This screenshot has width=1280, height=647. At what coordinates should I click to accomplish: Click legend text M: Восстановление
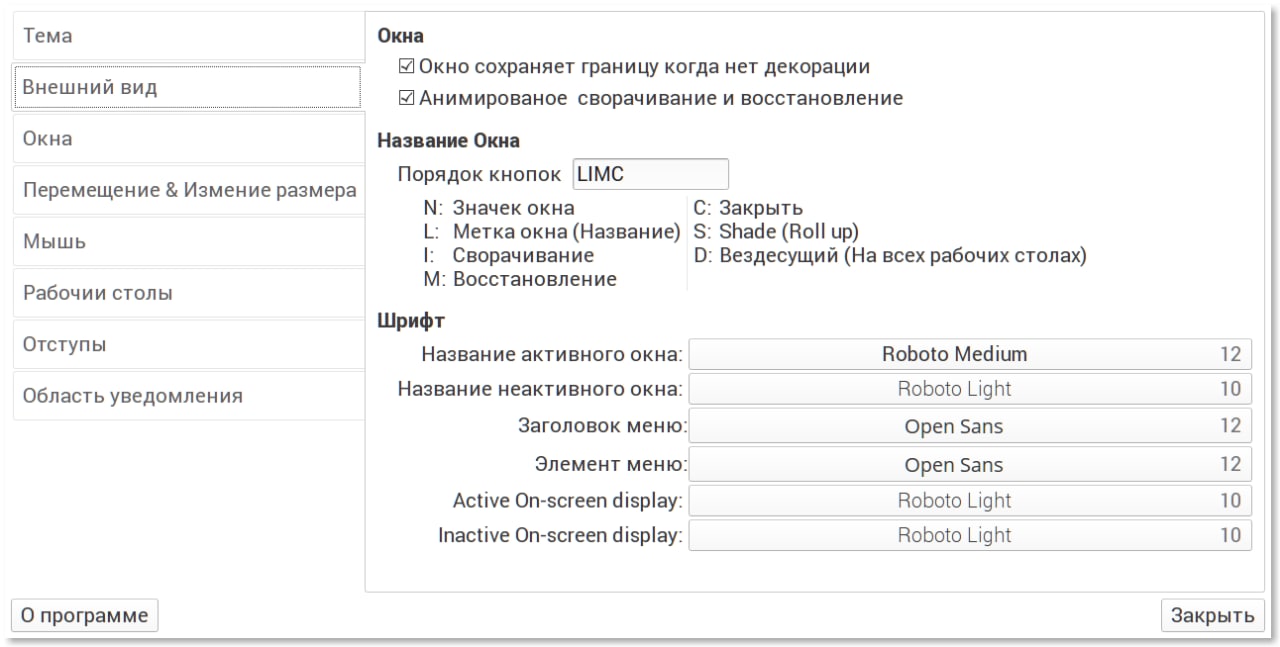click(520, 279)
